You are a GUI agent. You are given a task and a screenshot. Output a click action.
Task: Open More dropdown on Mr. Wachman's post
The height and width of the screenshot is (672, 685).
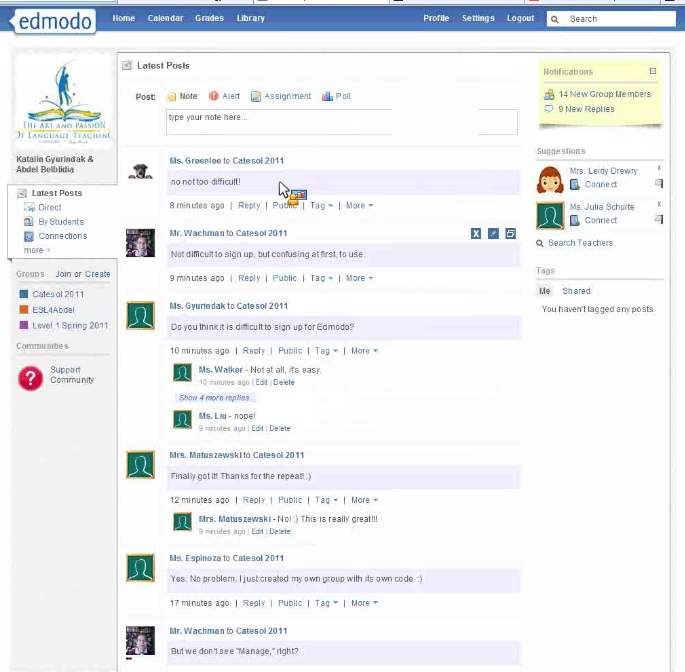click(x=359, y=278)
